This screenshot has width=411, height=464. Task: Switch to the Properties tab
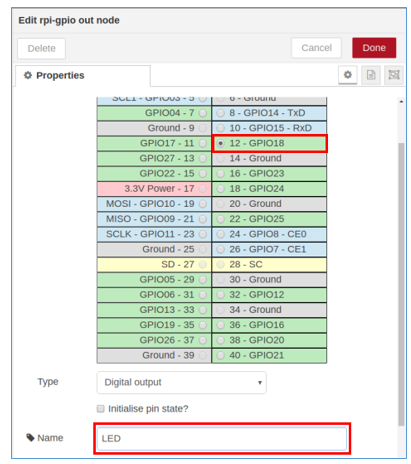coord(82,76)
